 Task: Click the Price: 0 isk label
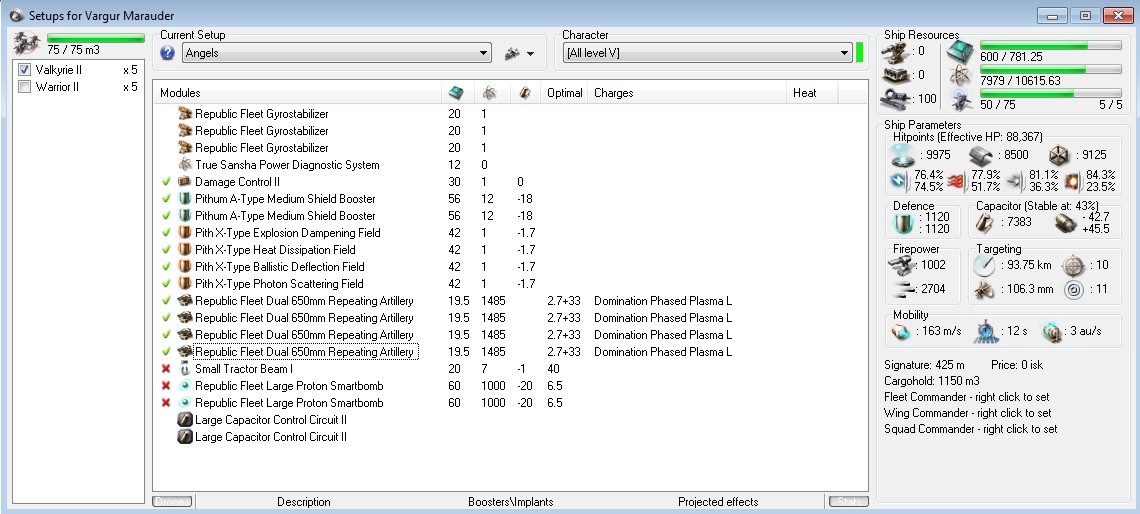1019,365
